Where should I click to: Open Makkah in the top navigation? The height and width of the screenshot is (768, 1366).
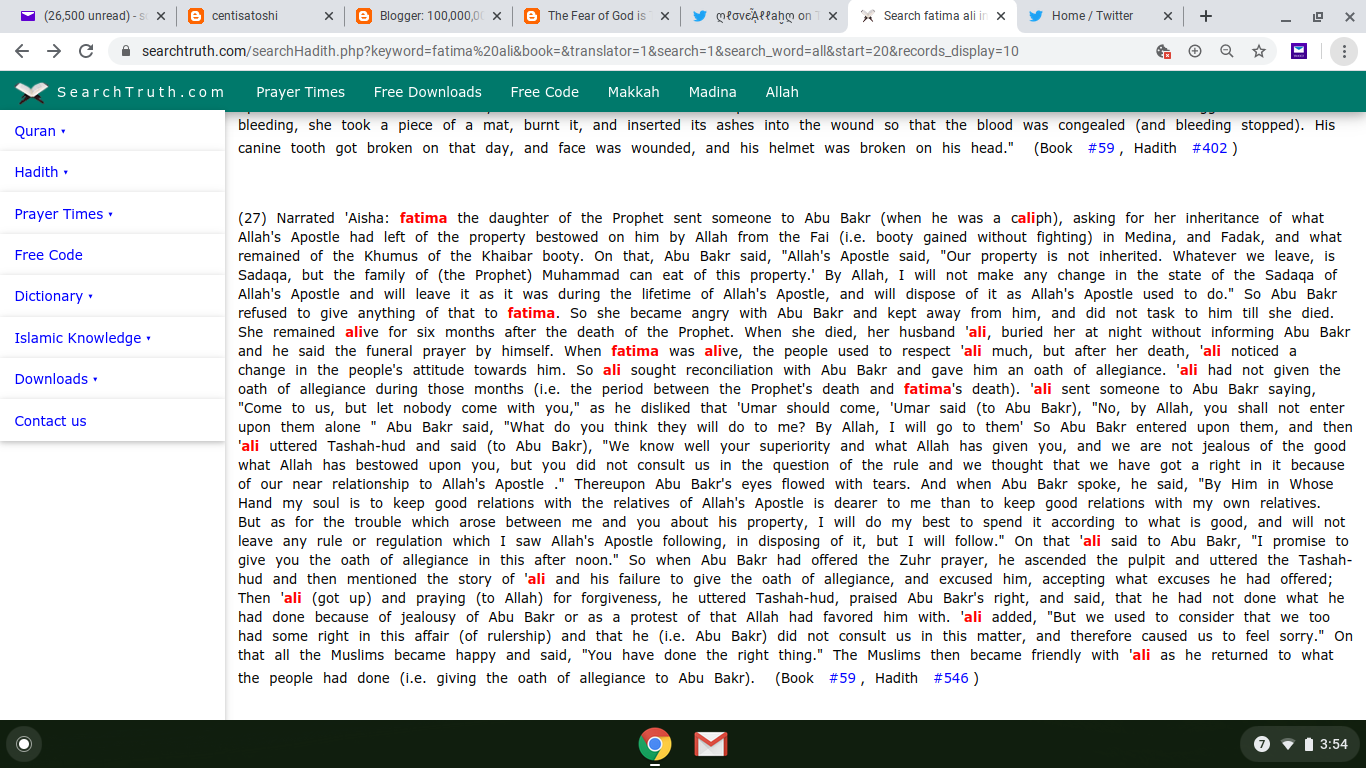(x=634, y=92)
